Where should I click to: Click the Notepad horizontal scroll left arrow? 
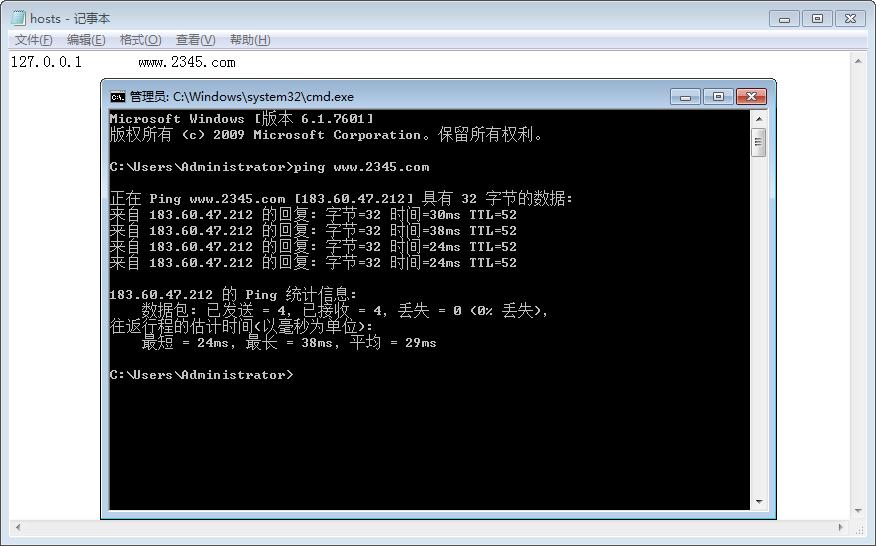[18, 527]
